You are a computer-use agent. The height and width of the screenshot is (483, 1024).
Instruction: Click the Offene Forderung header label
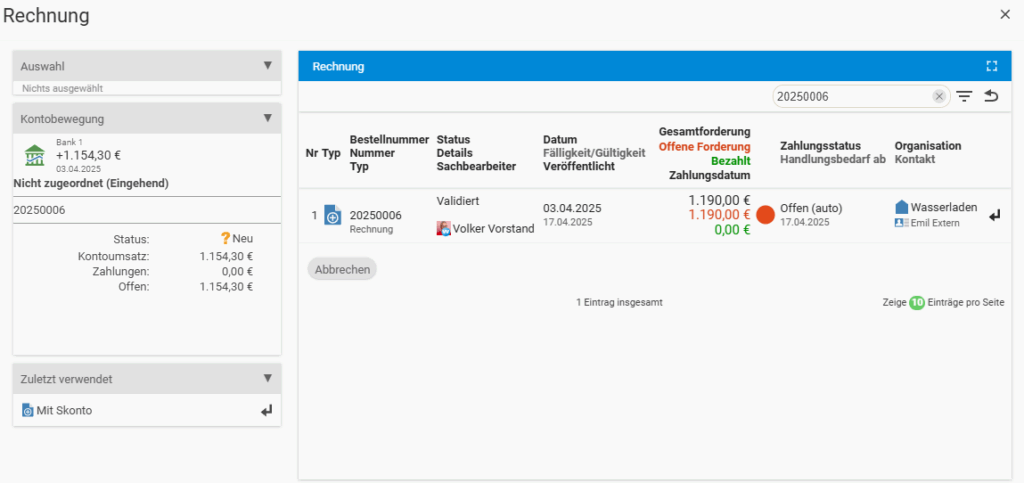coord(705,146)
